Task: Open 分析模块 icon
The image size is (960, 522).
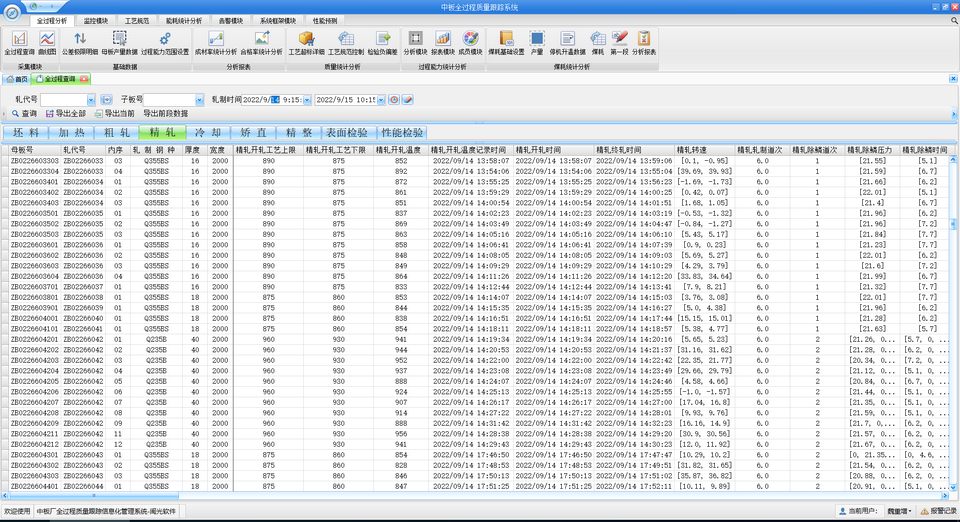Action: (x=415, y=43)
